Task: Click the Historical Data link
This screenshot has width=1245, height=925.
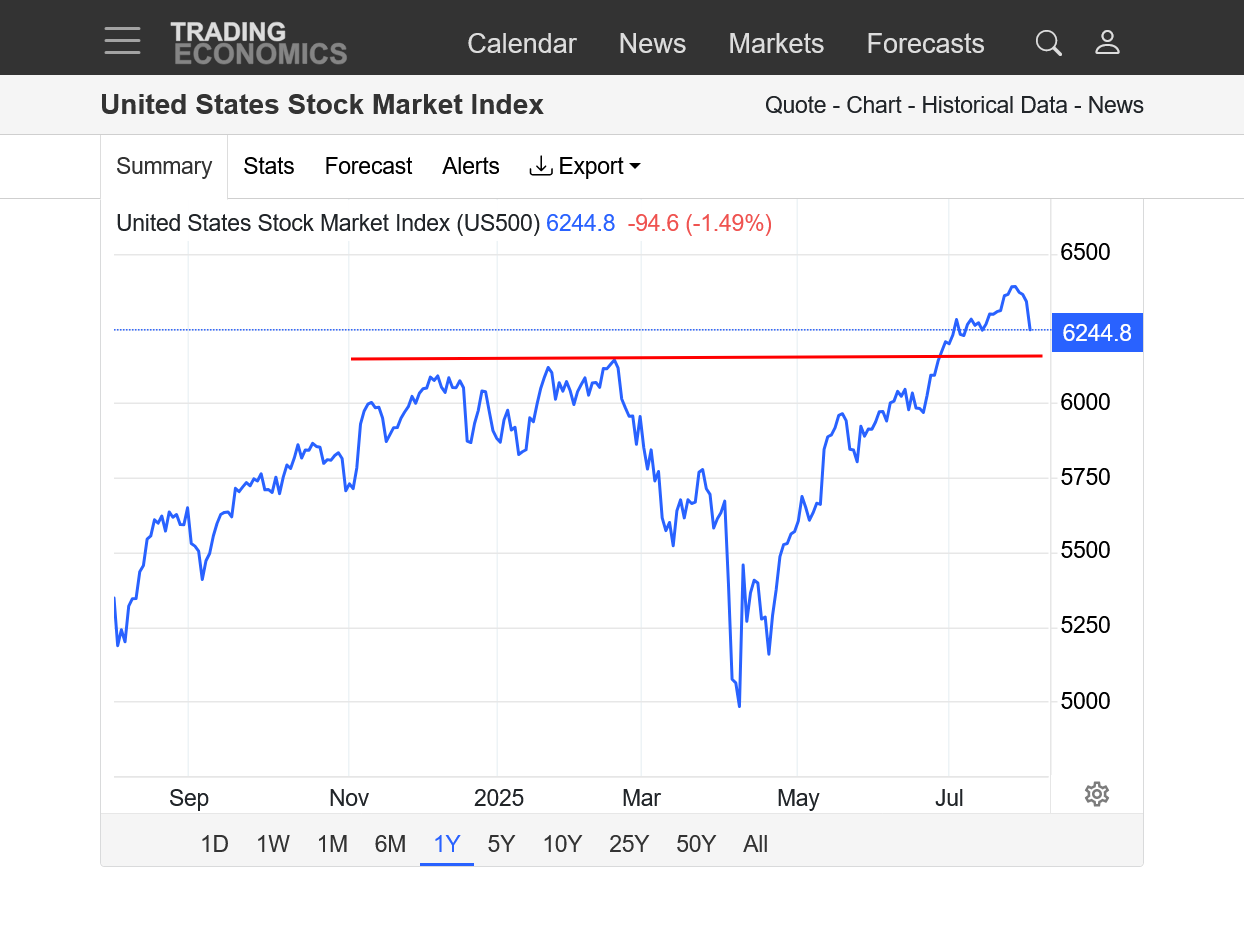Action: [x=995, y=105]
